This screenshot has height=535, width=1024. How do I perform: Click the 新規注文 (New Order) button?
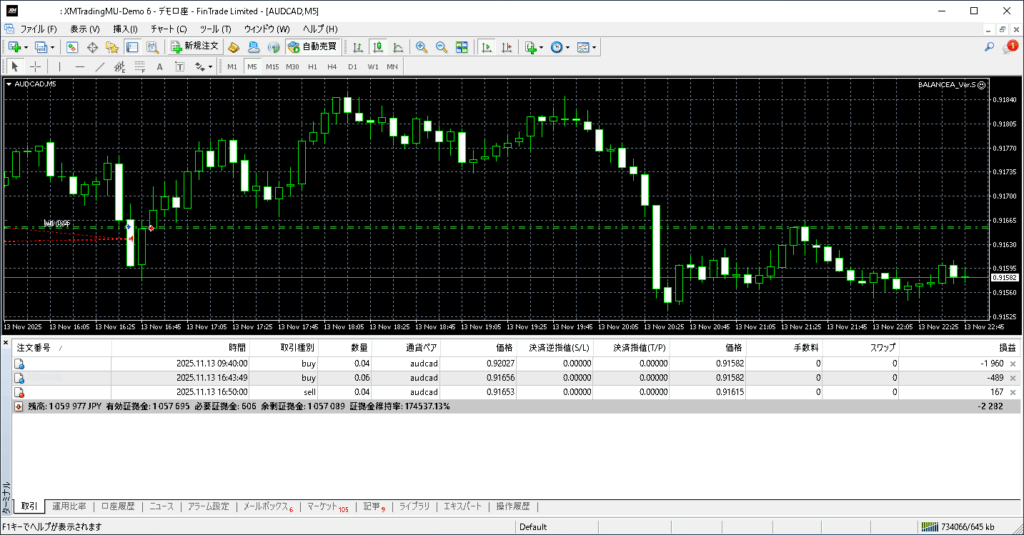pyautogui.click(x=193, y=47)
